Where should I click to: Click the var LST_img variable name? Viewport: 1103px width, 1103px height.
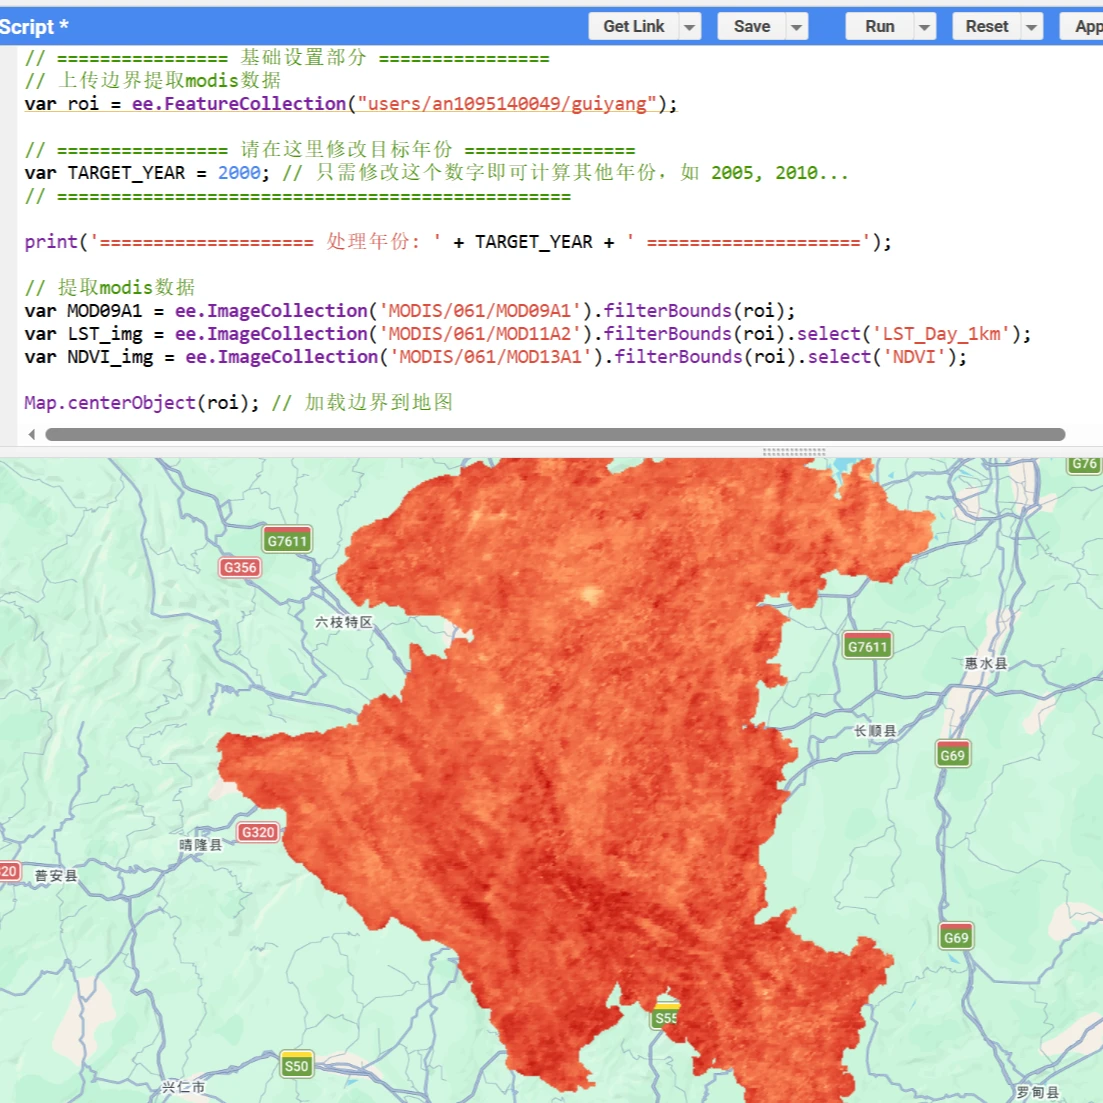(x=105, y=334)
